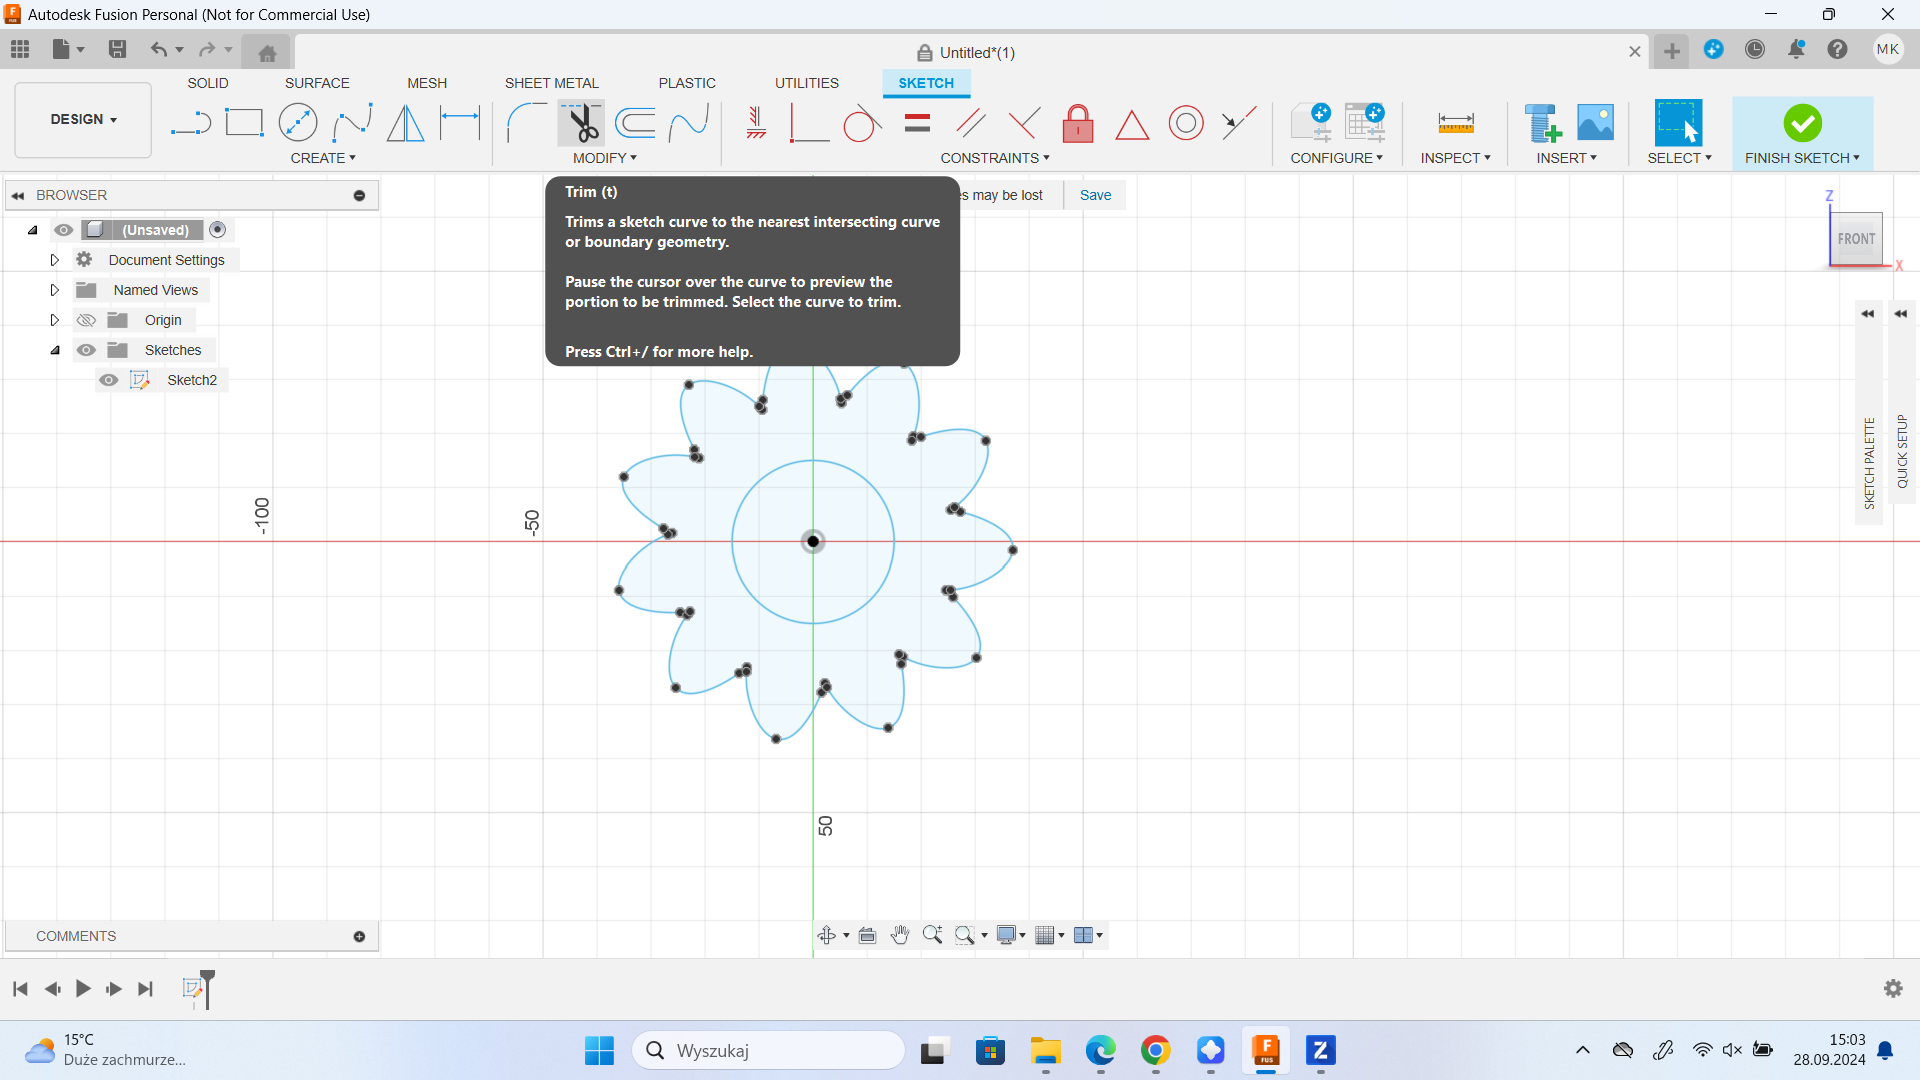
Task: Click the FINISH SKETCH button
Action: [x=1803, y=132]
